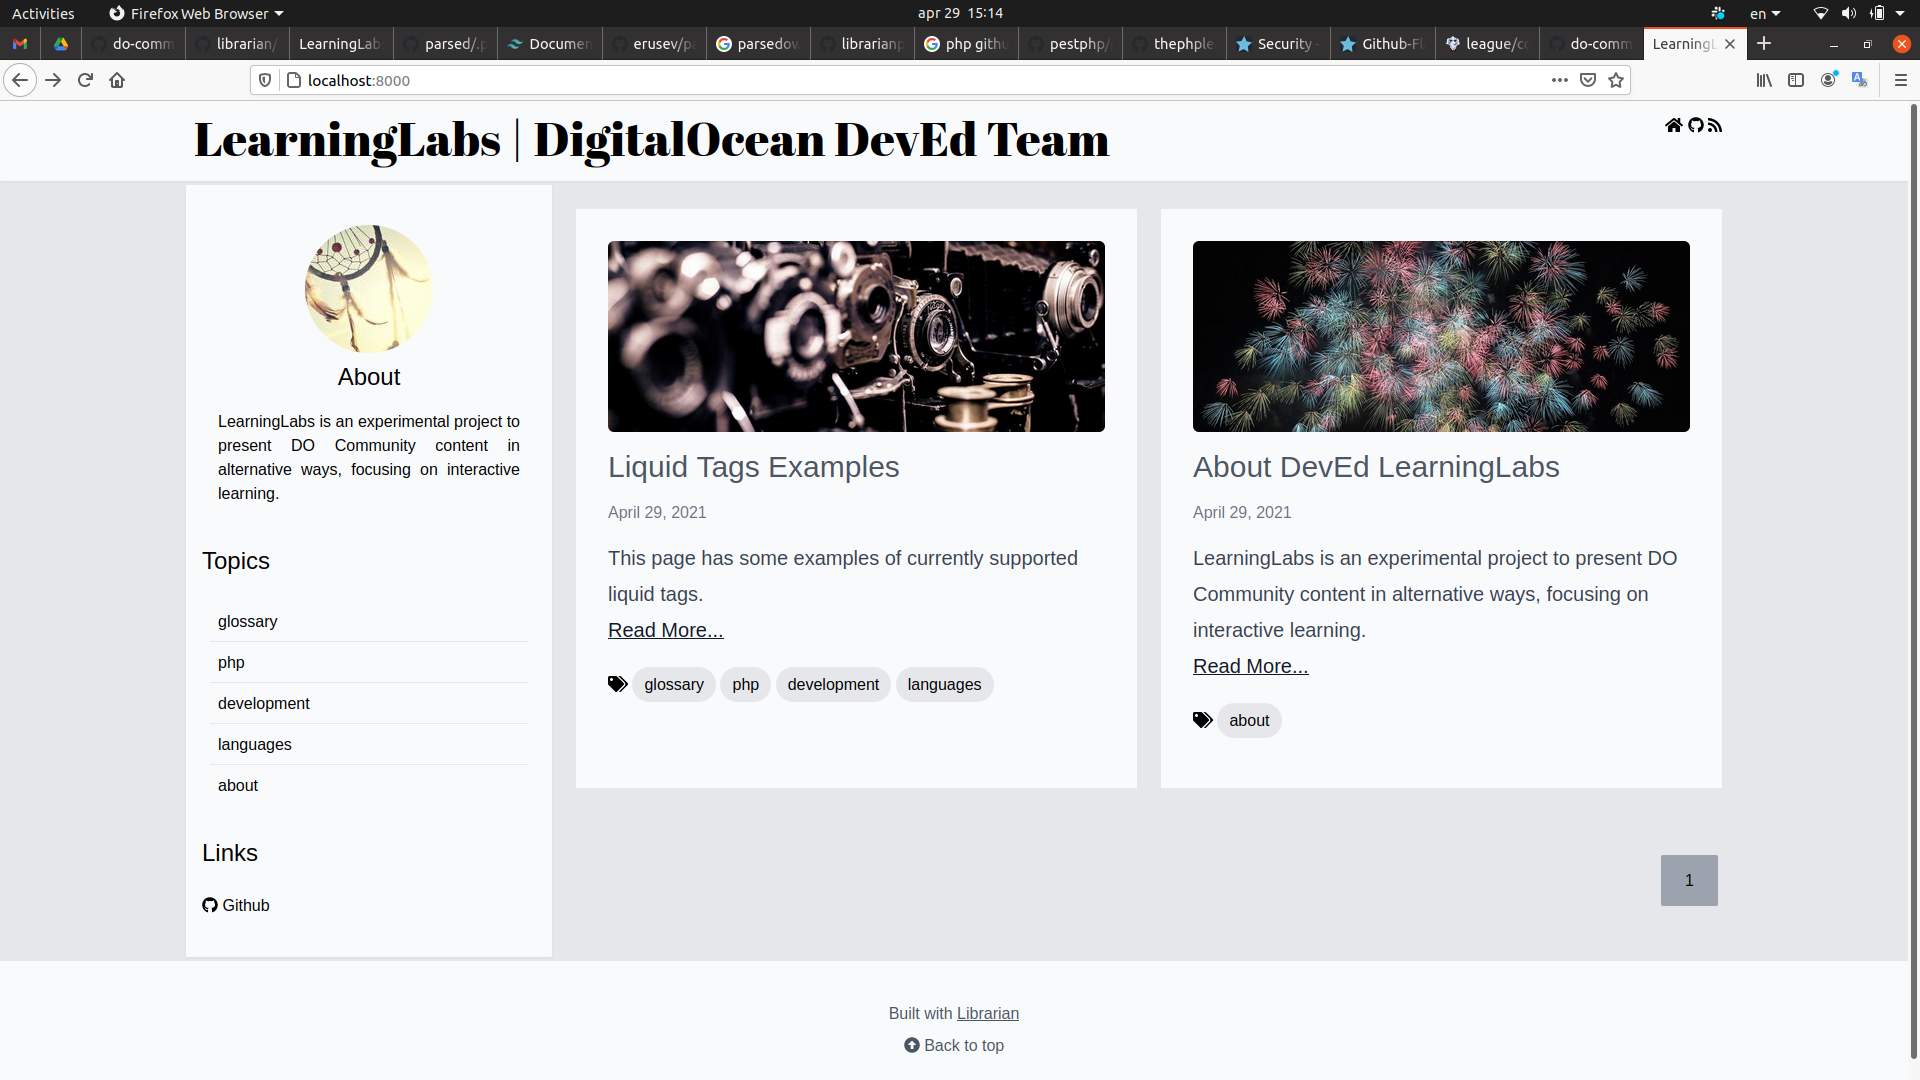Switch to the Documen tab

click(x=550, y=44)
